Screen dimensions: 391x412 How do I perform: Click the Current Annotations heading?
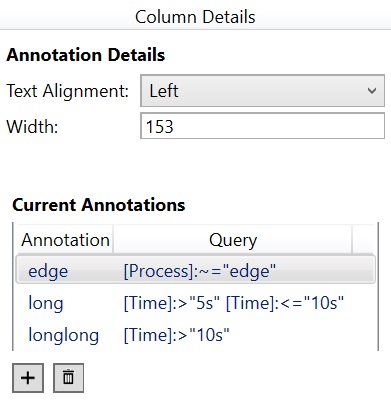tap(99, 205)
